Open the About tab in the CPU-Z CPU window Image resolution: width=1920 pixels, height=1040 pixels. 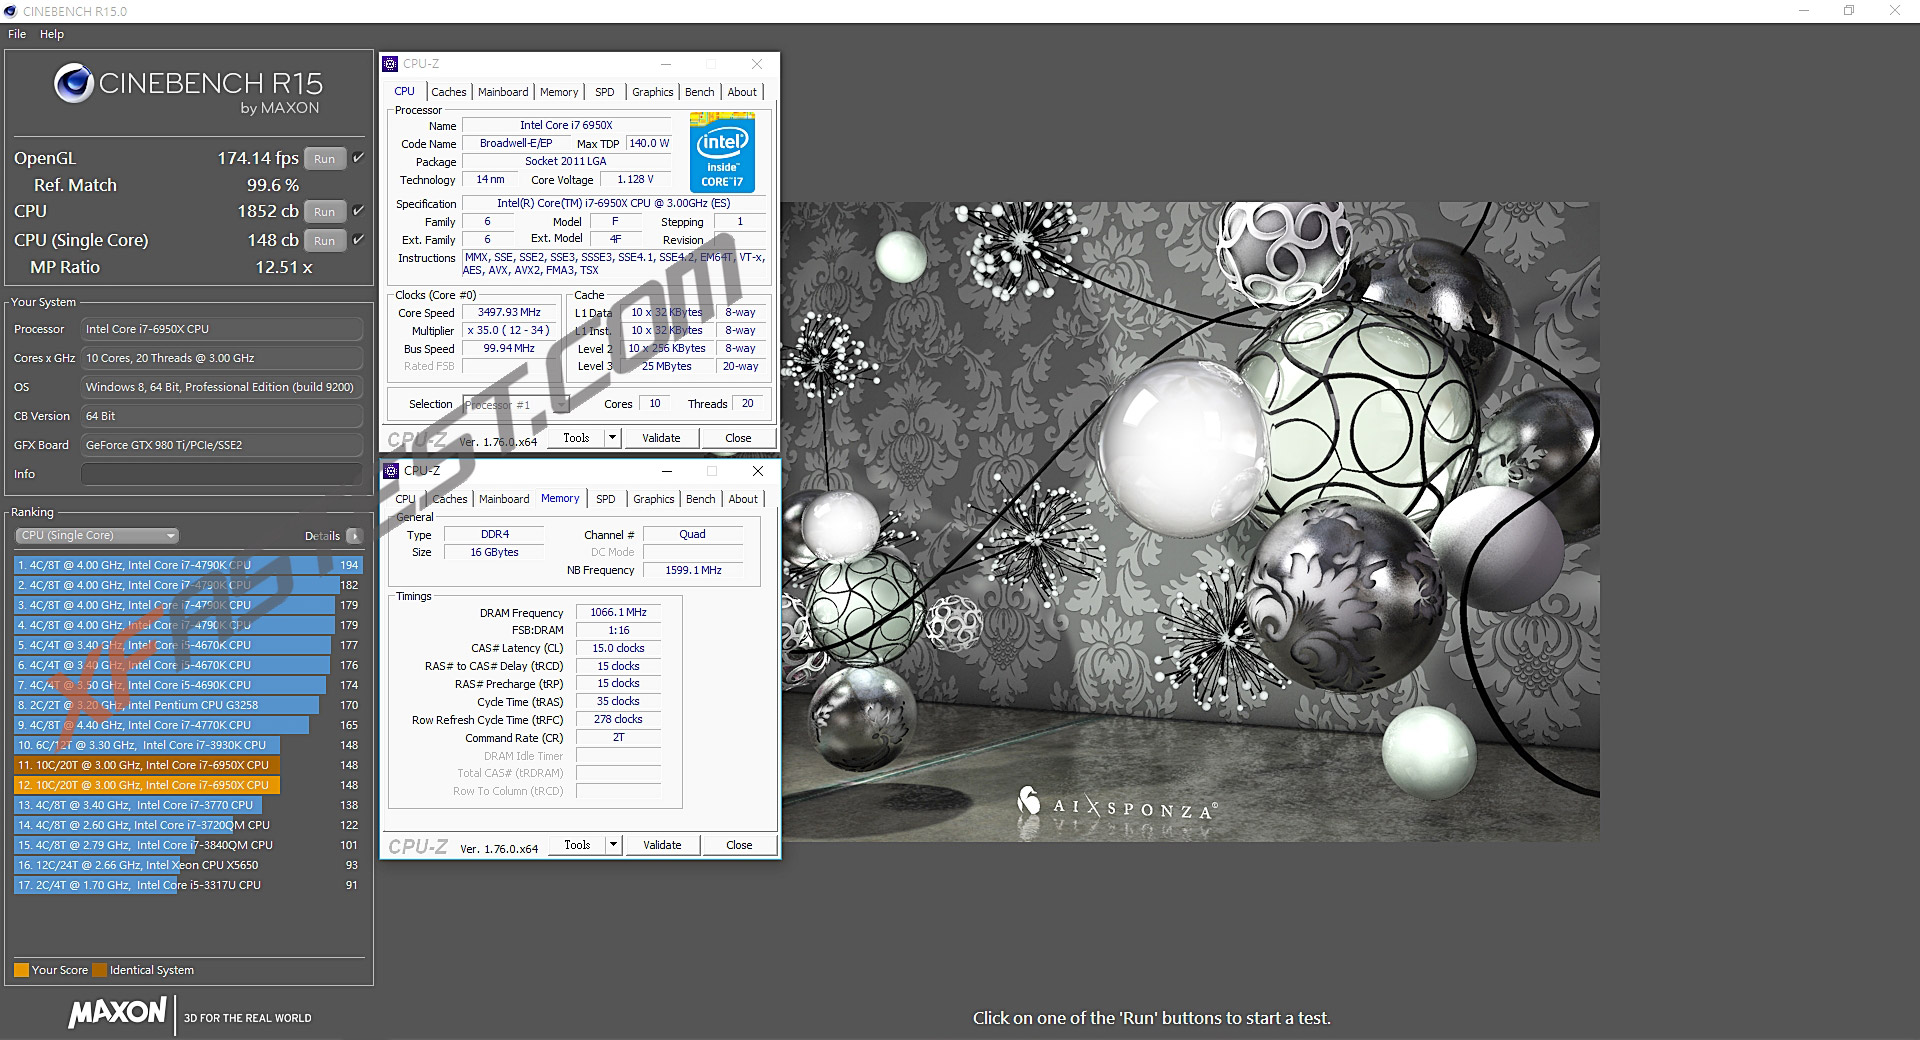click(x=742, y=92)
